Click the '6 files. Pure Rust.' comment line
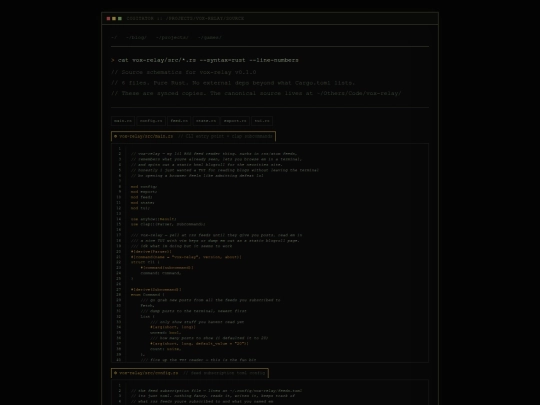The width and height of the screenshot is (540, 405). pos(233,83)
